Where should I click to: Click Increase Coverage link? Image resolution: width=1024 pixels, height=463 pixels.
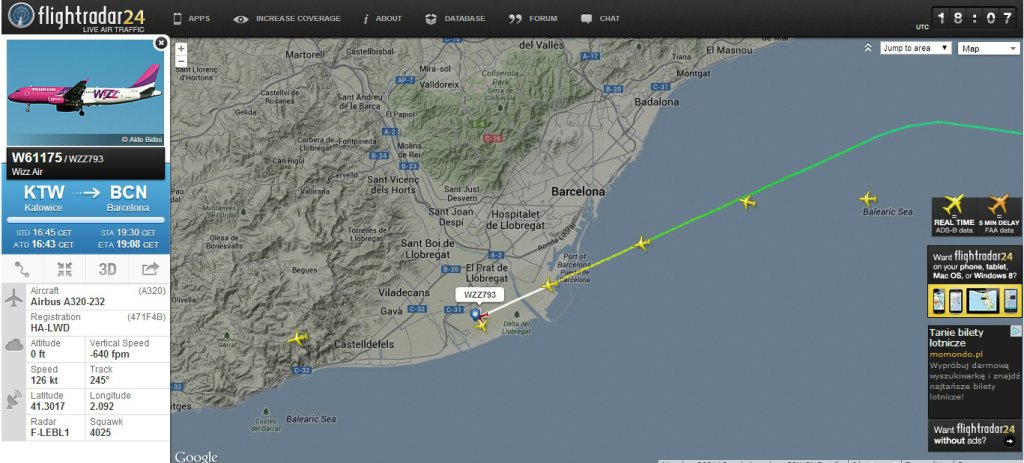click(x=287, y=18)
